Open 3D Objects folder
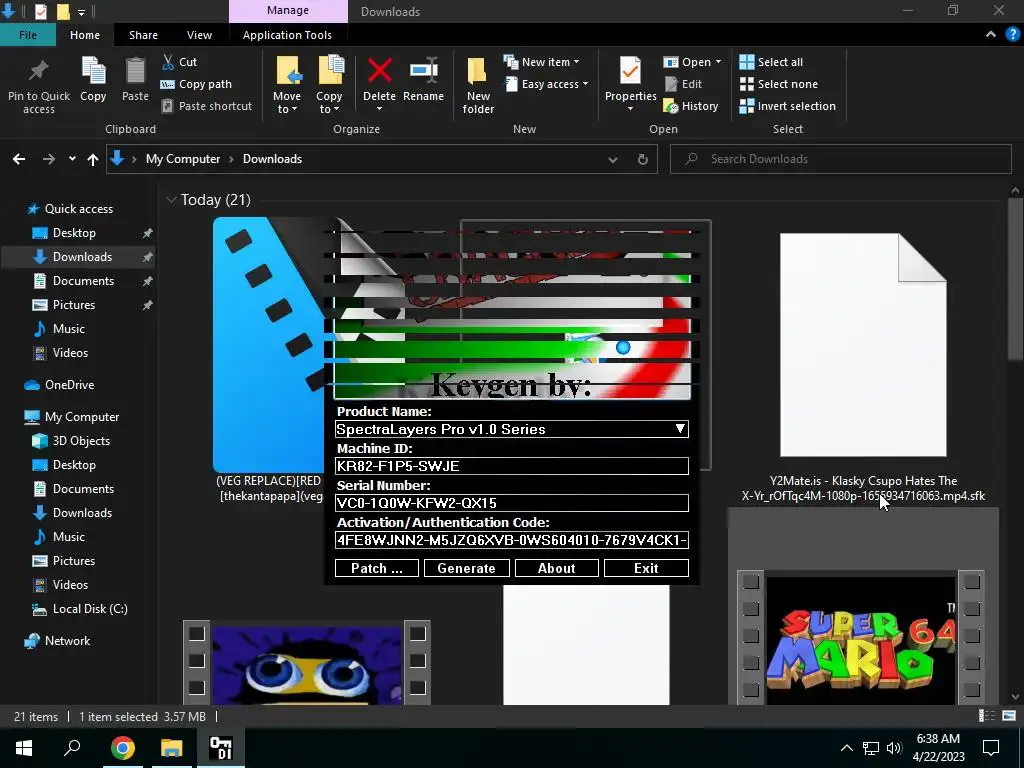 [x=81, y=441]
